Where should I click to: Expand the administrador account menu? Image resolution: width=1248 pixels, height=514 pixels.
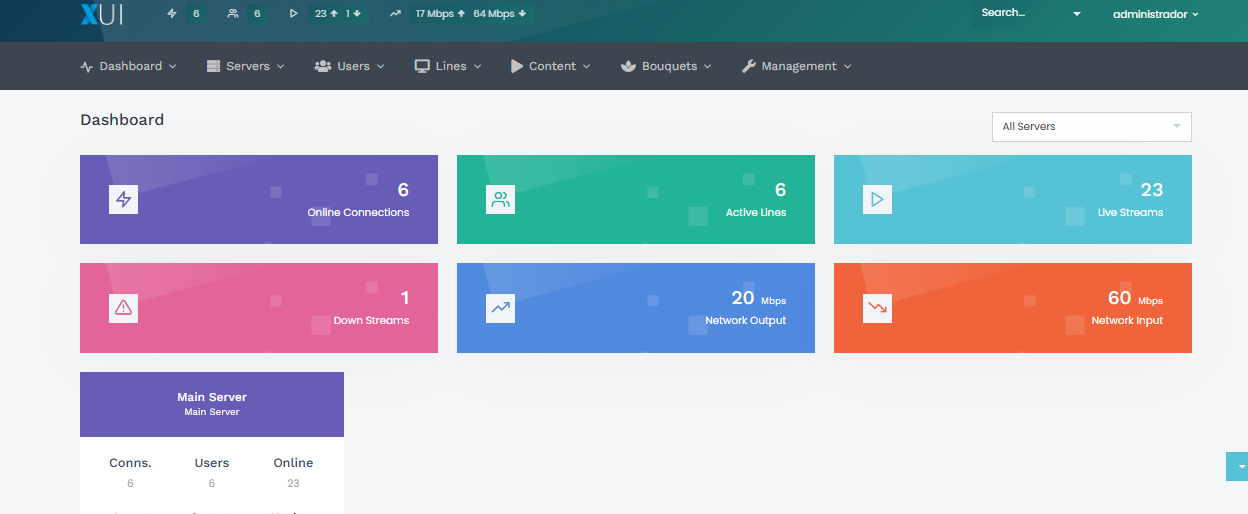(1155, 14)
